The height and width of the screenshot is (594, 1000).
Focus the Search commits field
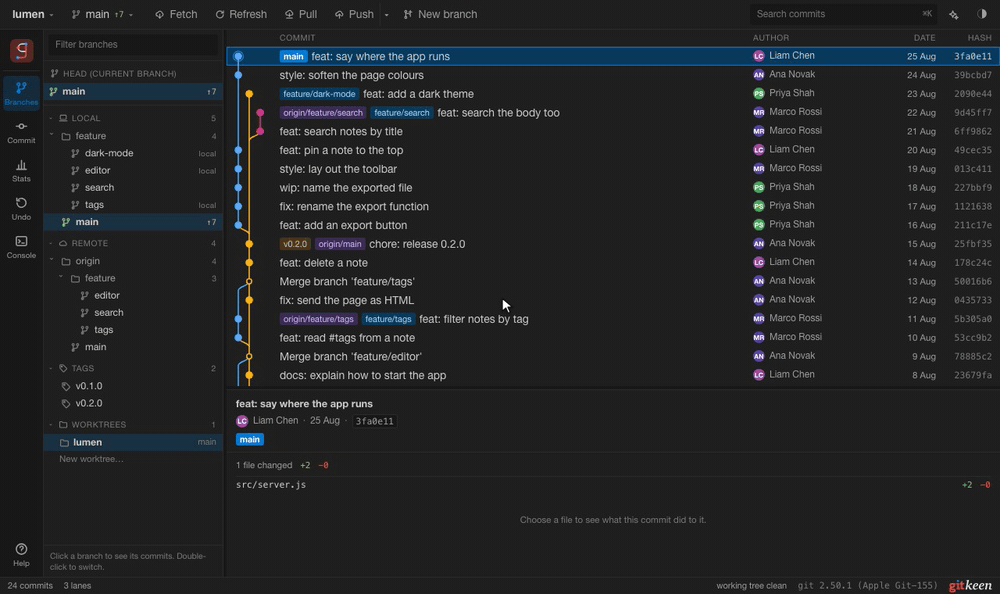[843, 14]
